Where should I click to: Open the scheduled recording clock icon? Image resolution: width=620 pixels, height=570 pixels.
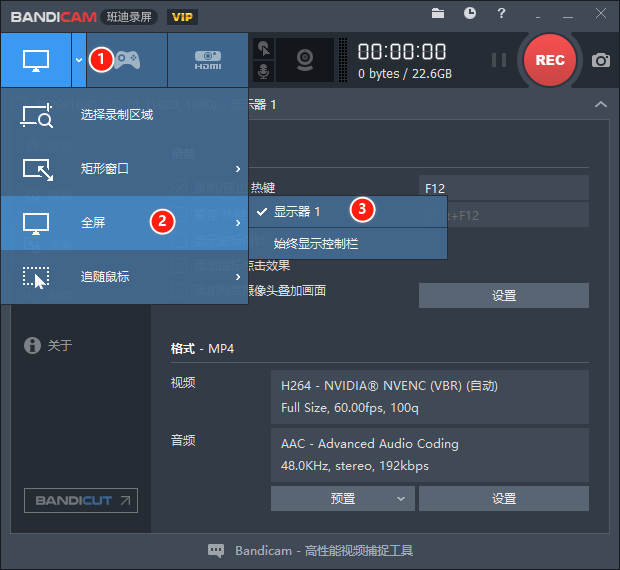click(x=470, y=13)
